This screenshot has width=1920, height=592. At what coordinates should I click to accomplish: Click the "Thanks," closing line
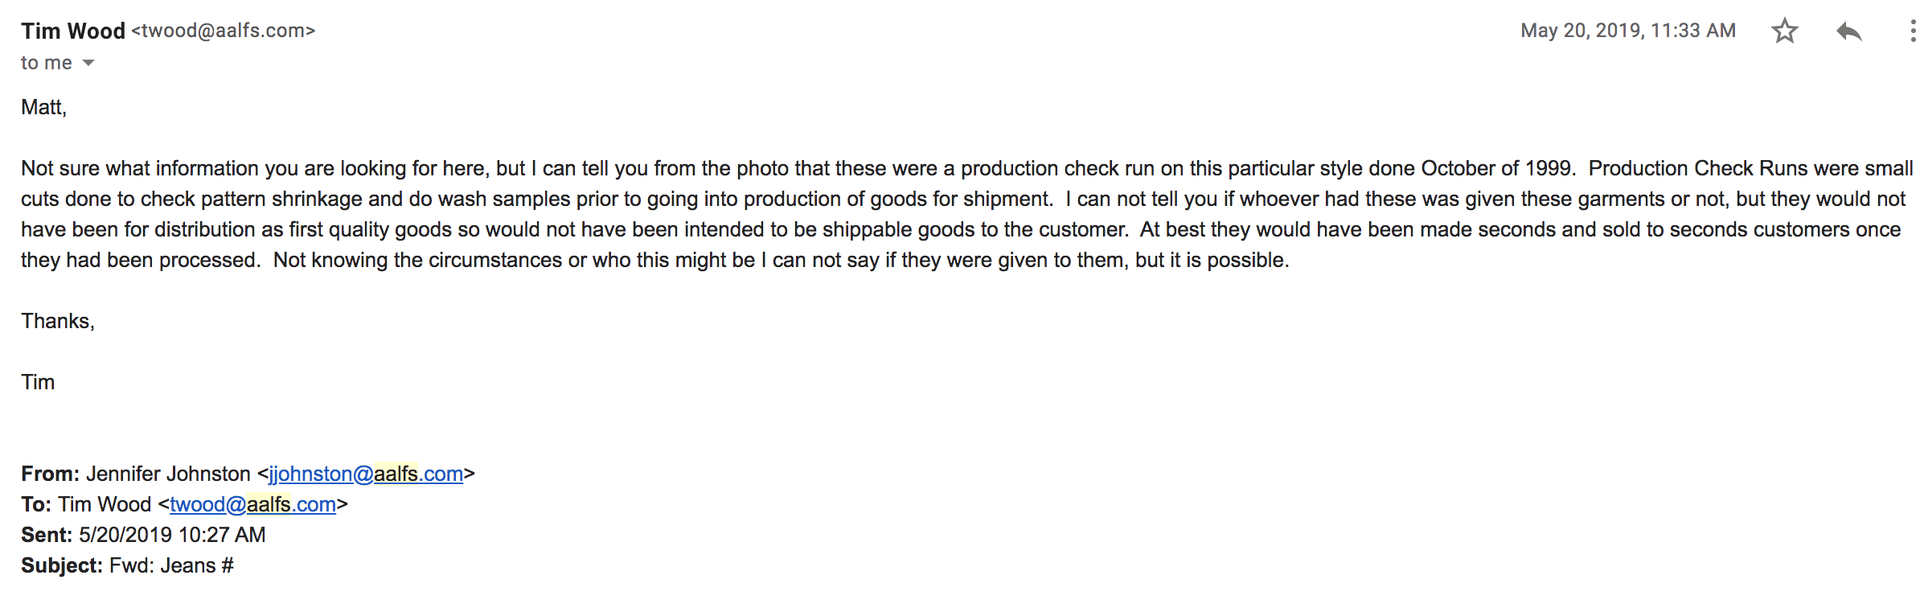[x=58, y=322]
